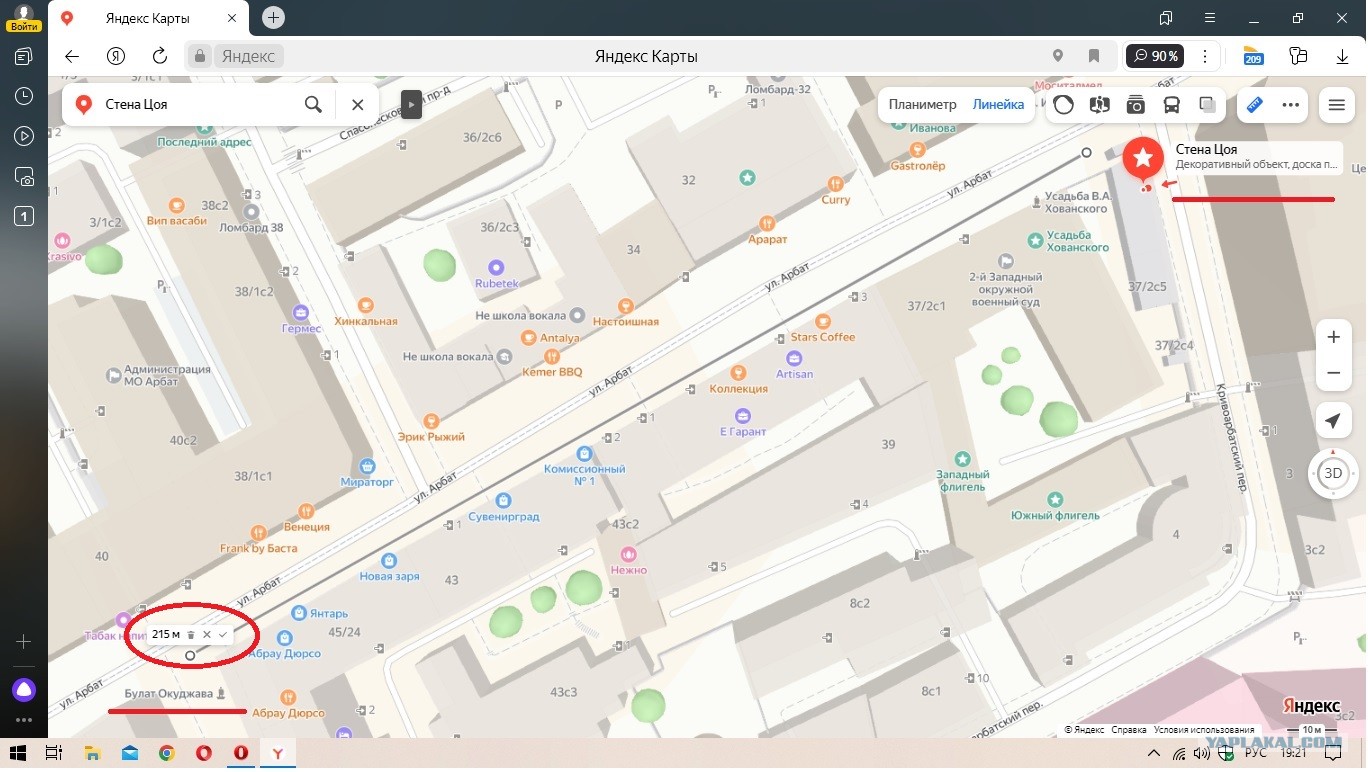Click the Стена Цоя red star marker
The height and width of the screenshot is (772, 1368).
pos(1143,160)
